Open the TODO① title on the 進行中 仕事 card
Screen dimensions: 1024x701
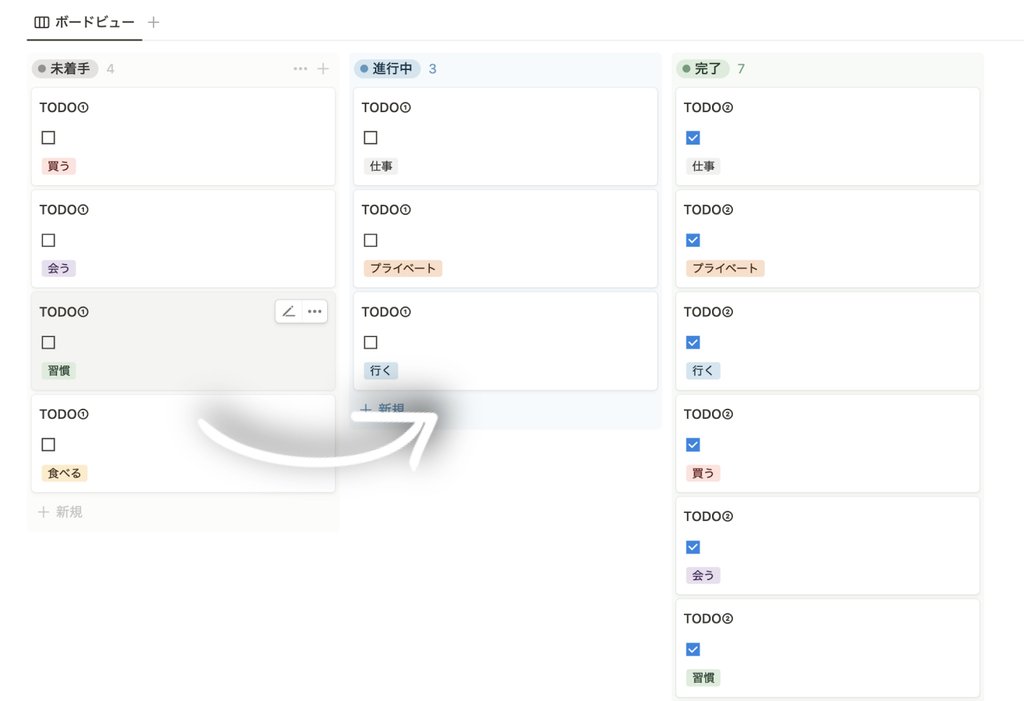coord(386,108)
